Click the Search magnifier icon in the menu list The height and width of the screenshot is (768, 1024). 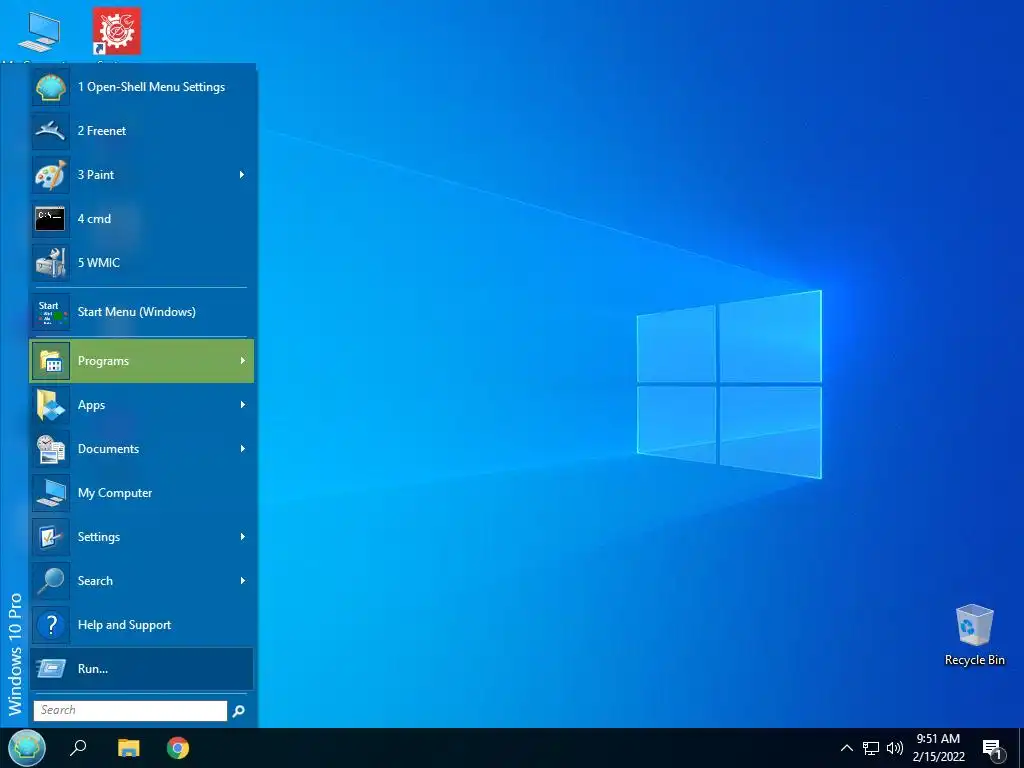pos(50,581)
